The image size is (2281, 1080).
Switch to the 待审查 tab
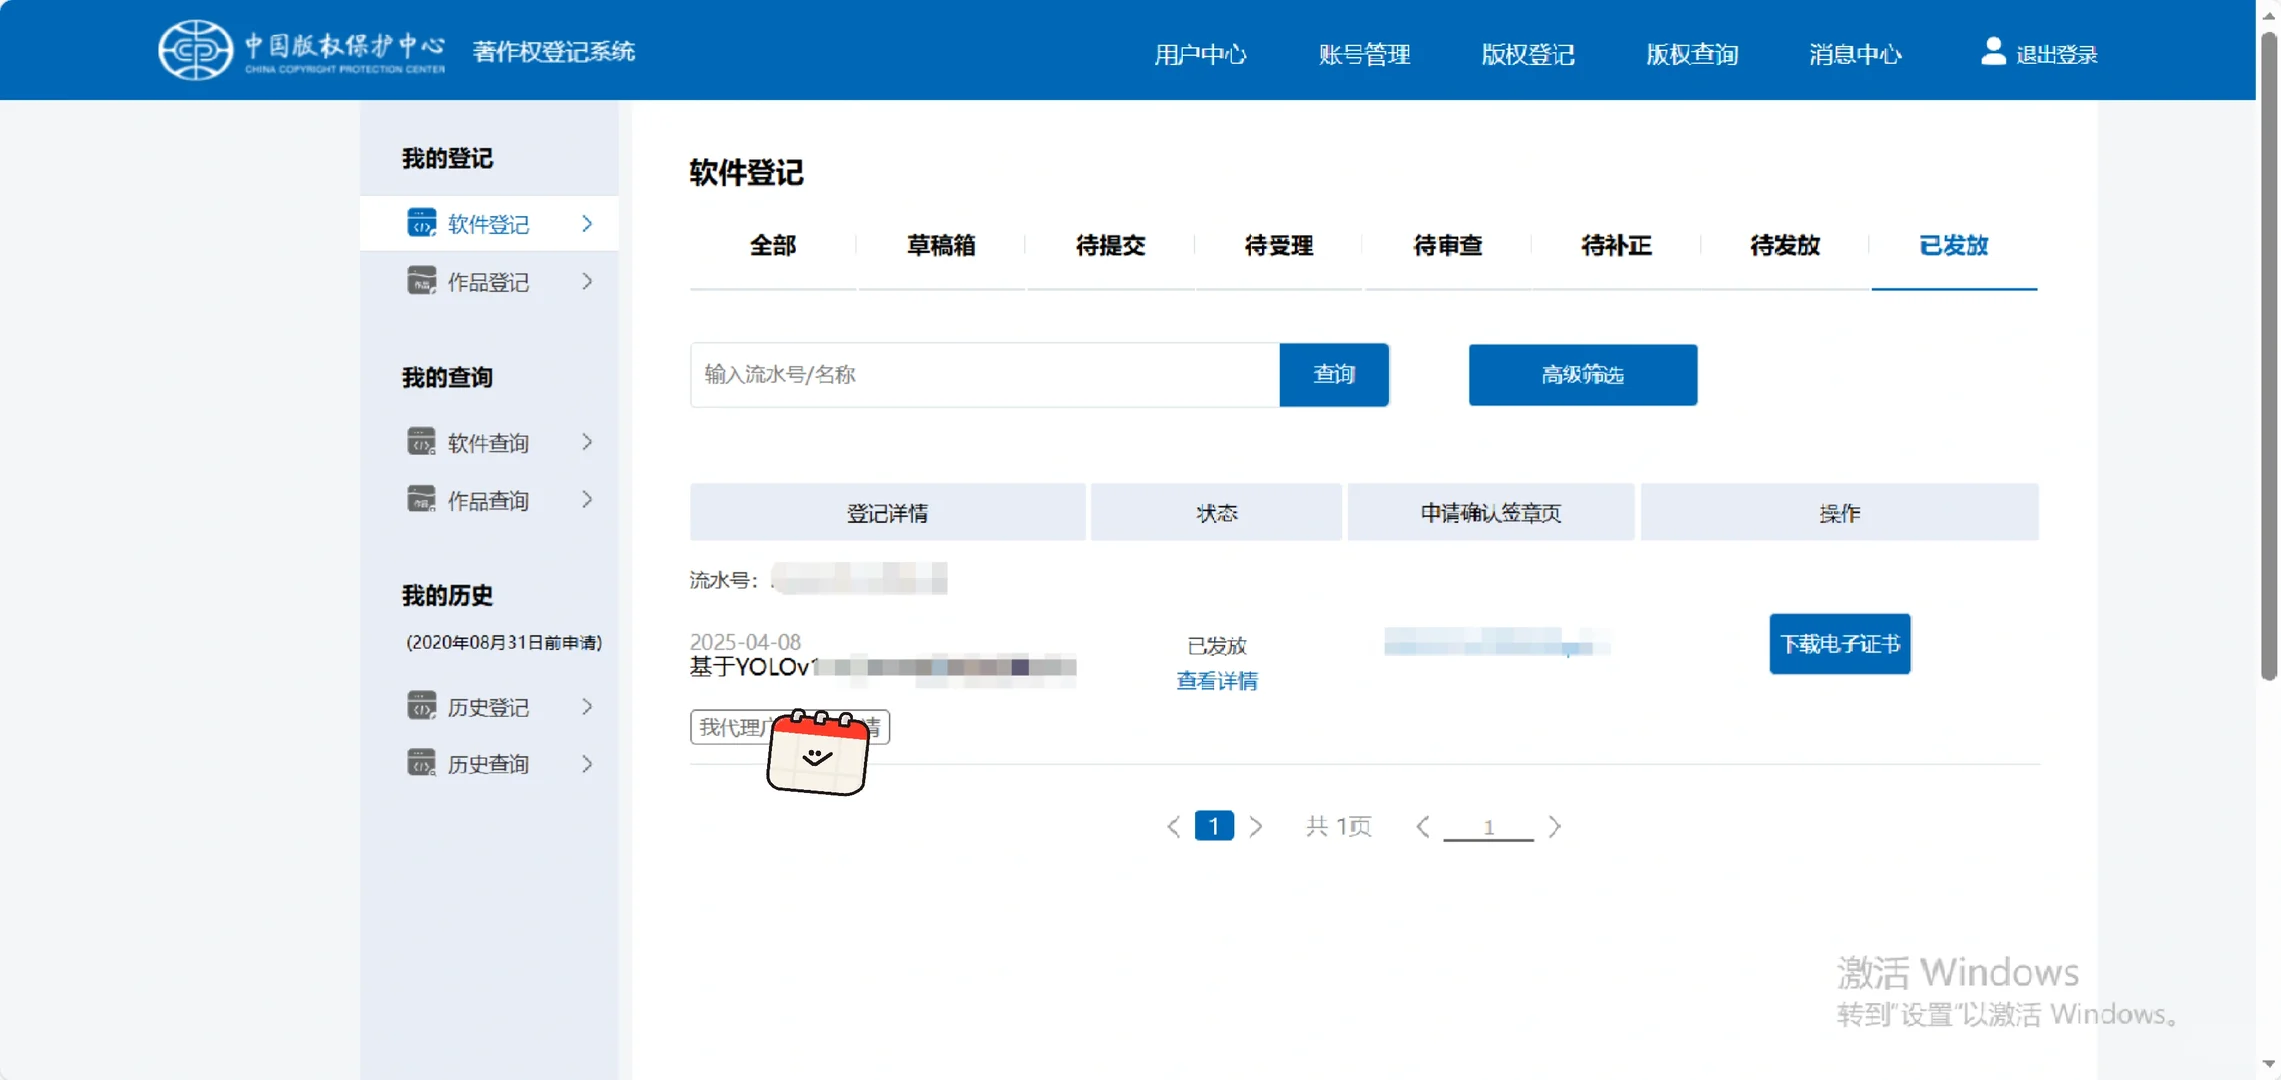pos(1447,245)
